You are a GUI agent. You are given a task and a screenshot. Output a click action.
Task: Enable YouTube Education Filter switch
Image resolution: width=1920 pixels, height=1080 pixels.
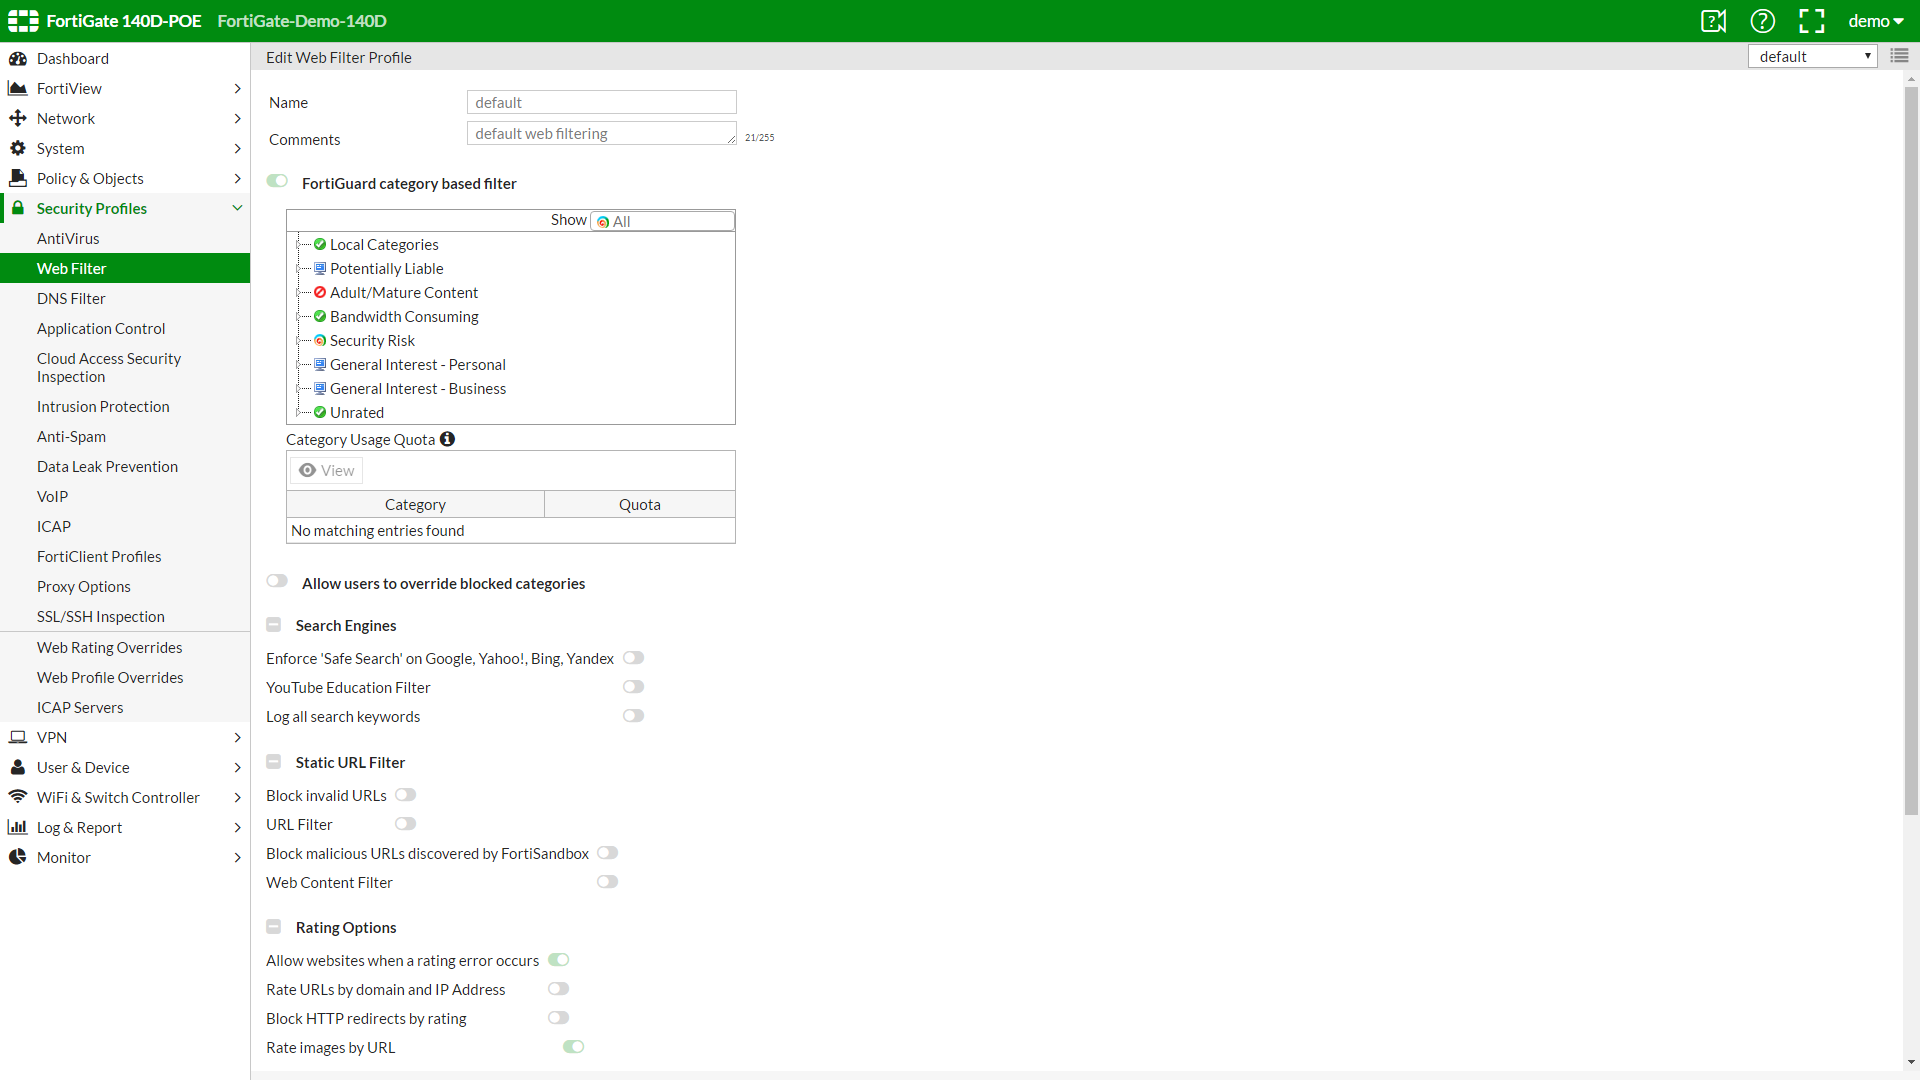pyautogui.click(x=633, y=687)
